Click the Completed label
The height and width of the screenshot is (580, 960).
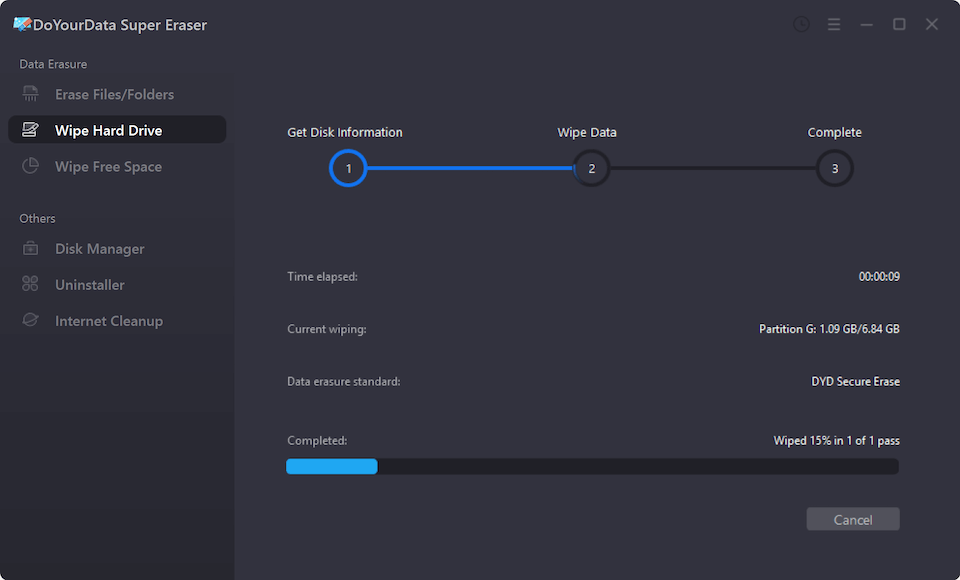coord(317,440)
